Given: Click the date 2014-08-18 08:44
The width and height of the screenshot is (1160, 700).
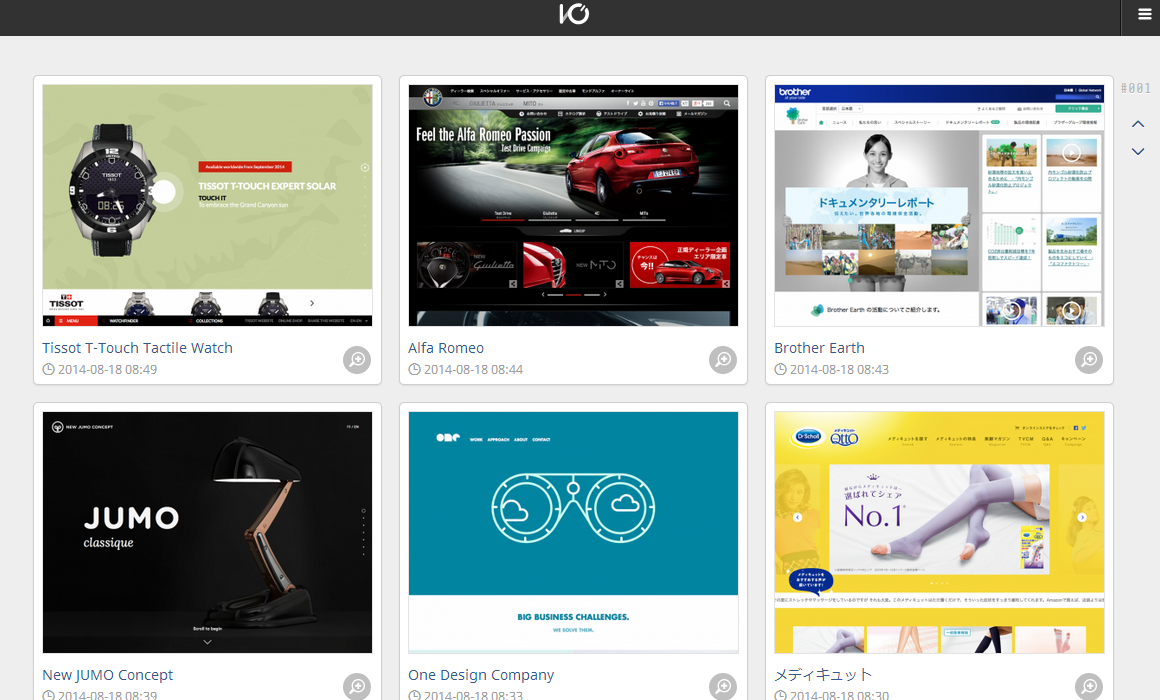Looking at the screenshot, I should pyautogui.click(x=473, y=369).
